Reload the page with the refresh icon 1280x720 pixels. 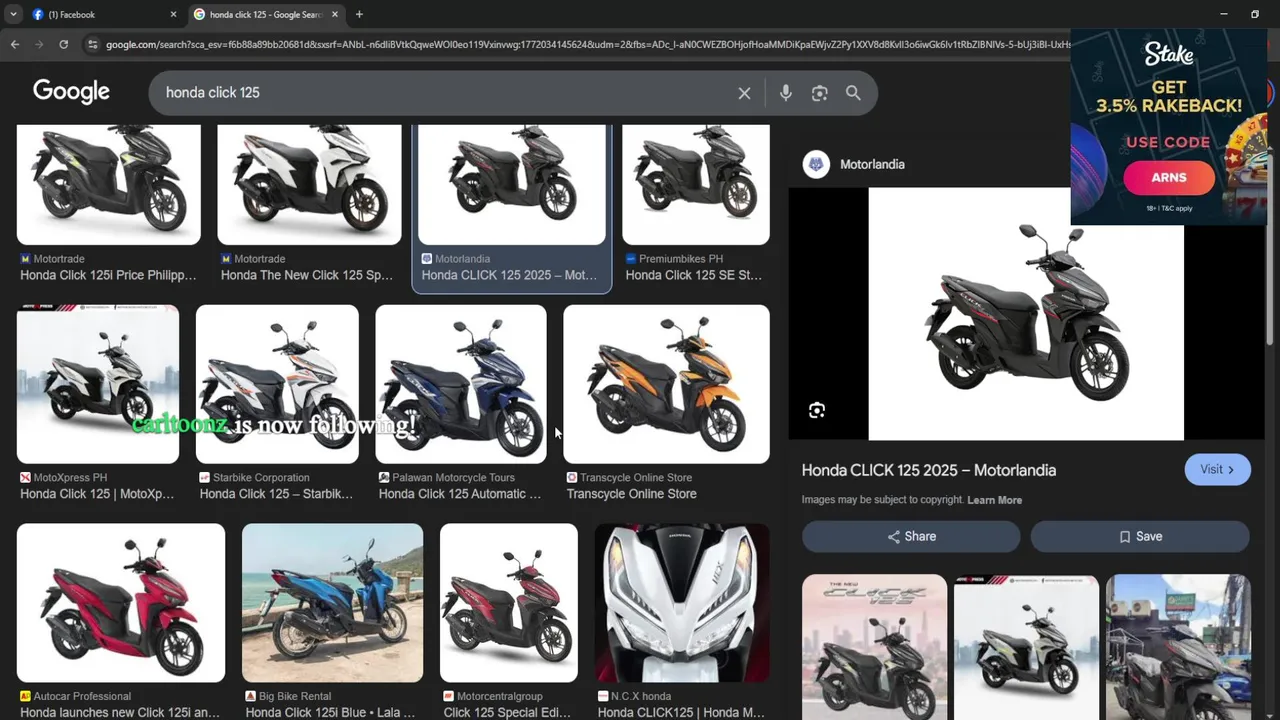click(63, 44)
